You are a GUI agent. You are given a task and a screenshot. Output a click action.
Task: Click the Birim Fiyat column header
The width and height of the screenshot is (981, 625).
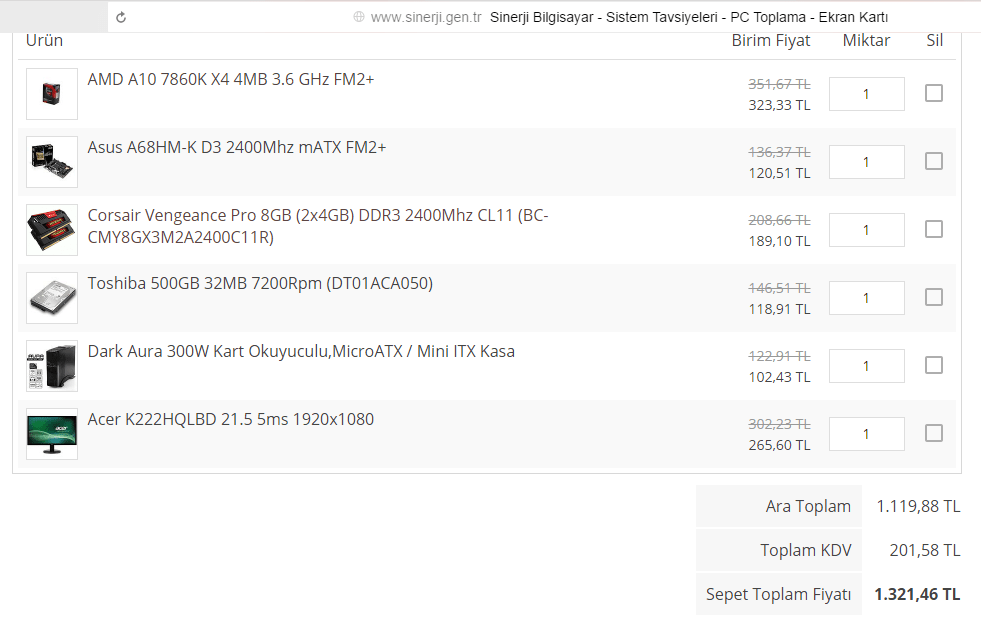(x=771, y=41)
